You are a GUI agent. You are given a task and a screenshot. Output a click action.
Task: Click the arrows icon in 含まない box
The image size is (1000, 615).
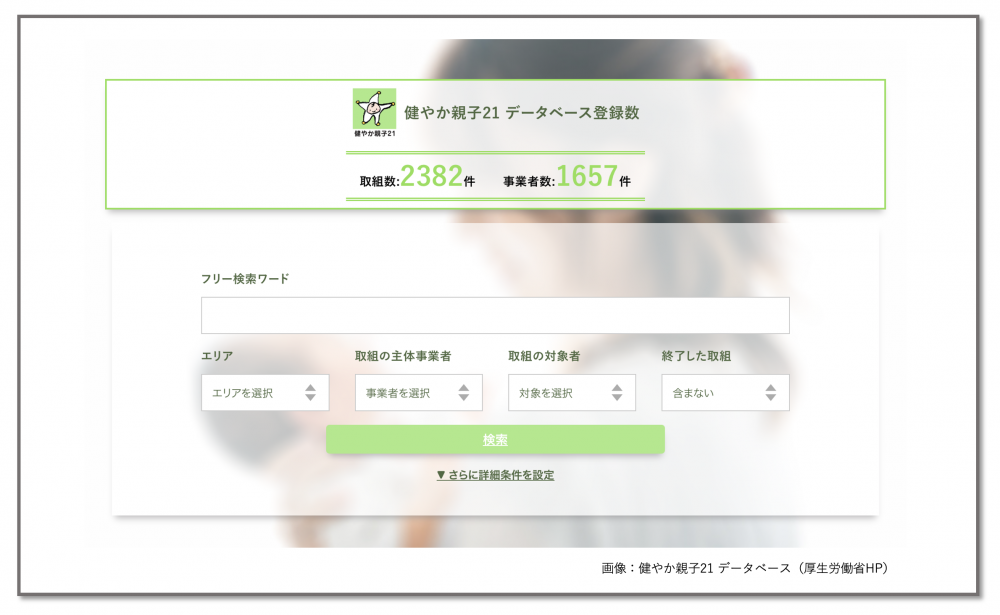(771, 393)
